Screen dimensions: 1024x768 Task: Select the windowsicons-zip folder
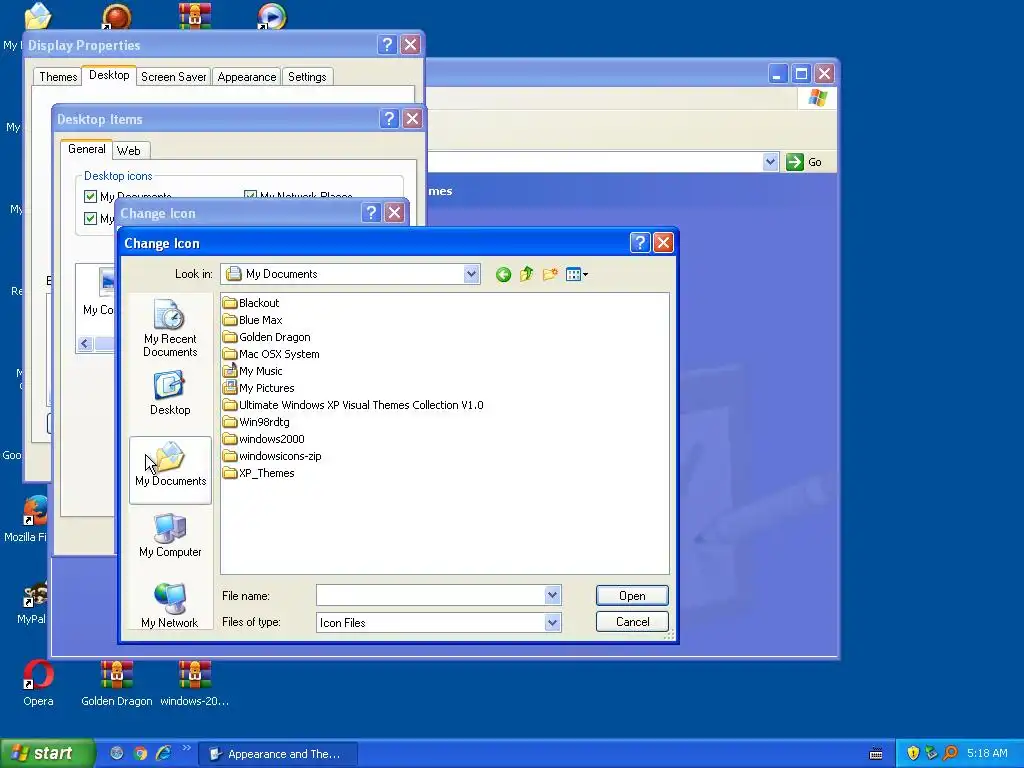click(x=272, y=456)
